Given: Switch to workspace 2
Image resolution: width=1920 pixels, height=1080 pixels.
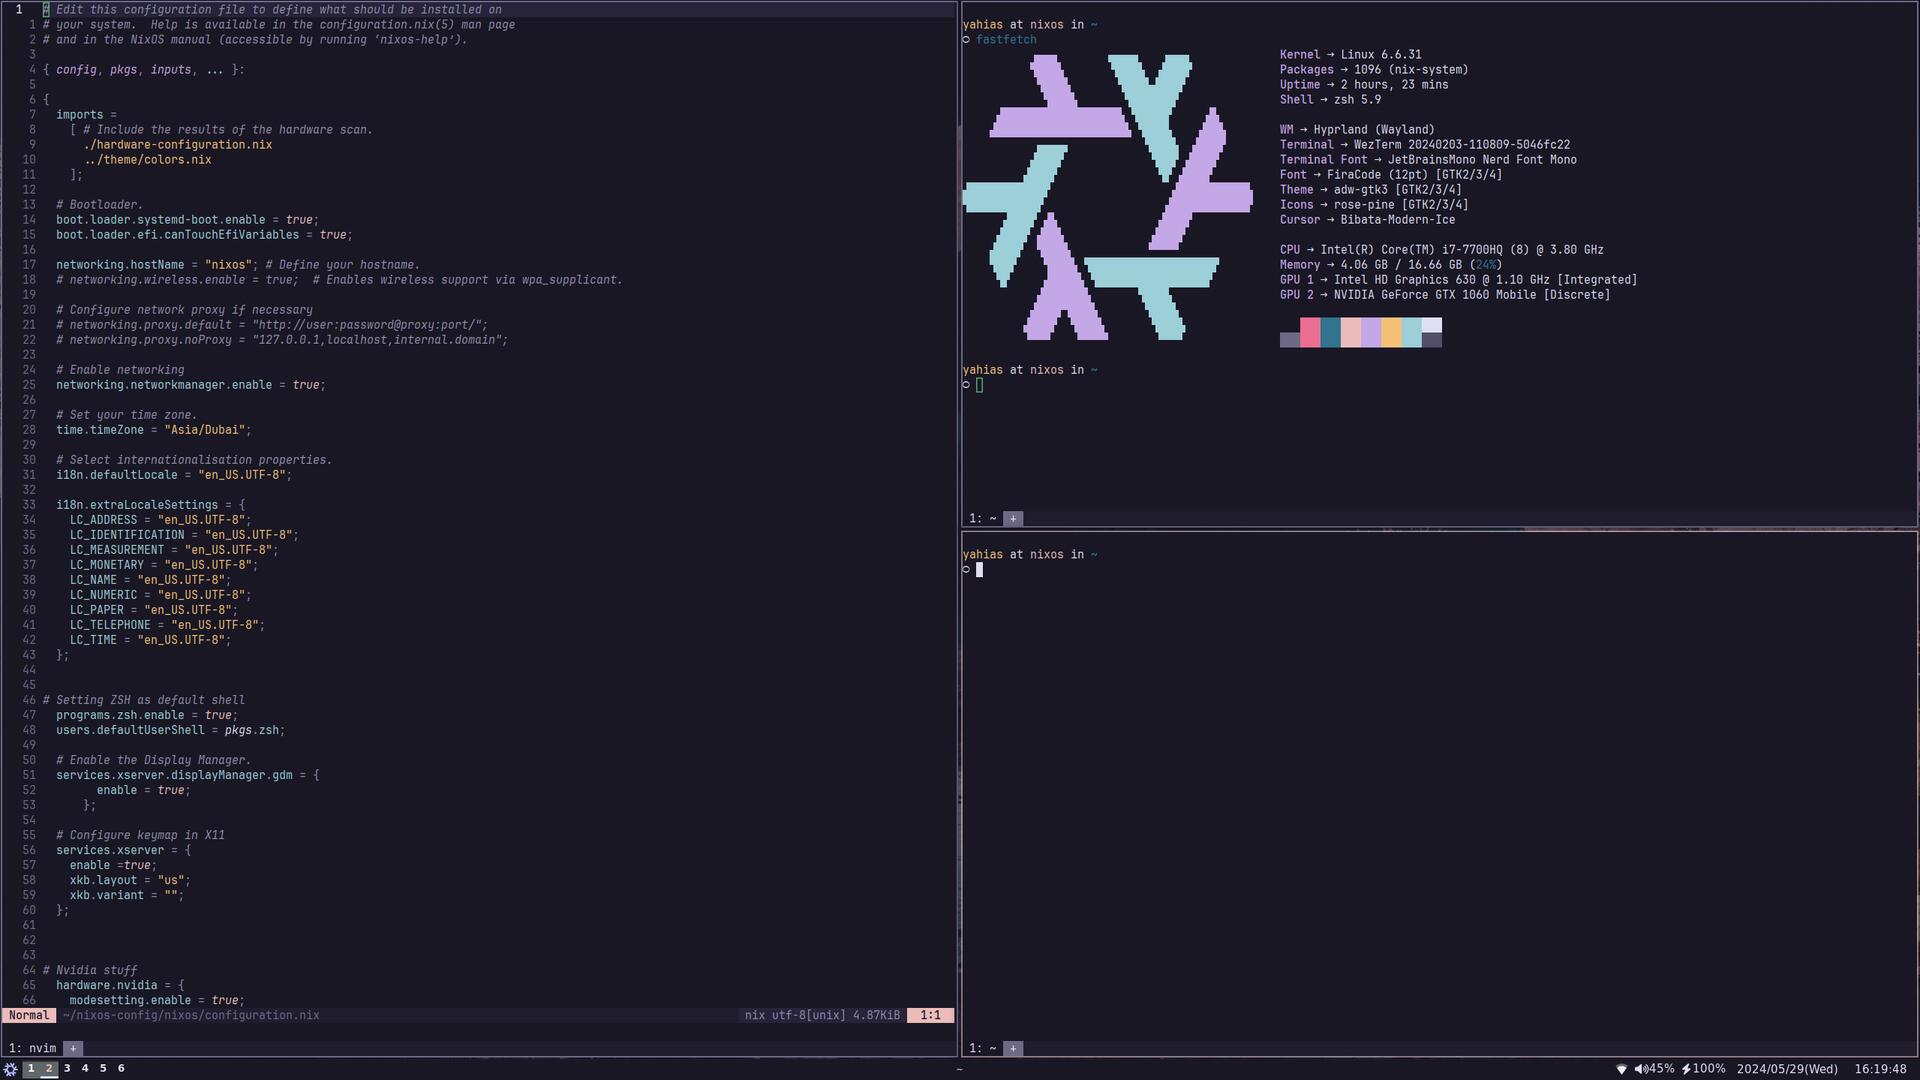Looking at the screenshot, I should [x=49, y=1069].
